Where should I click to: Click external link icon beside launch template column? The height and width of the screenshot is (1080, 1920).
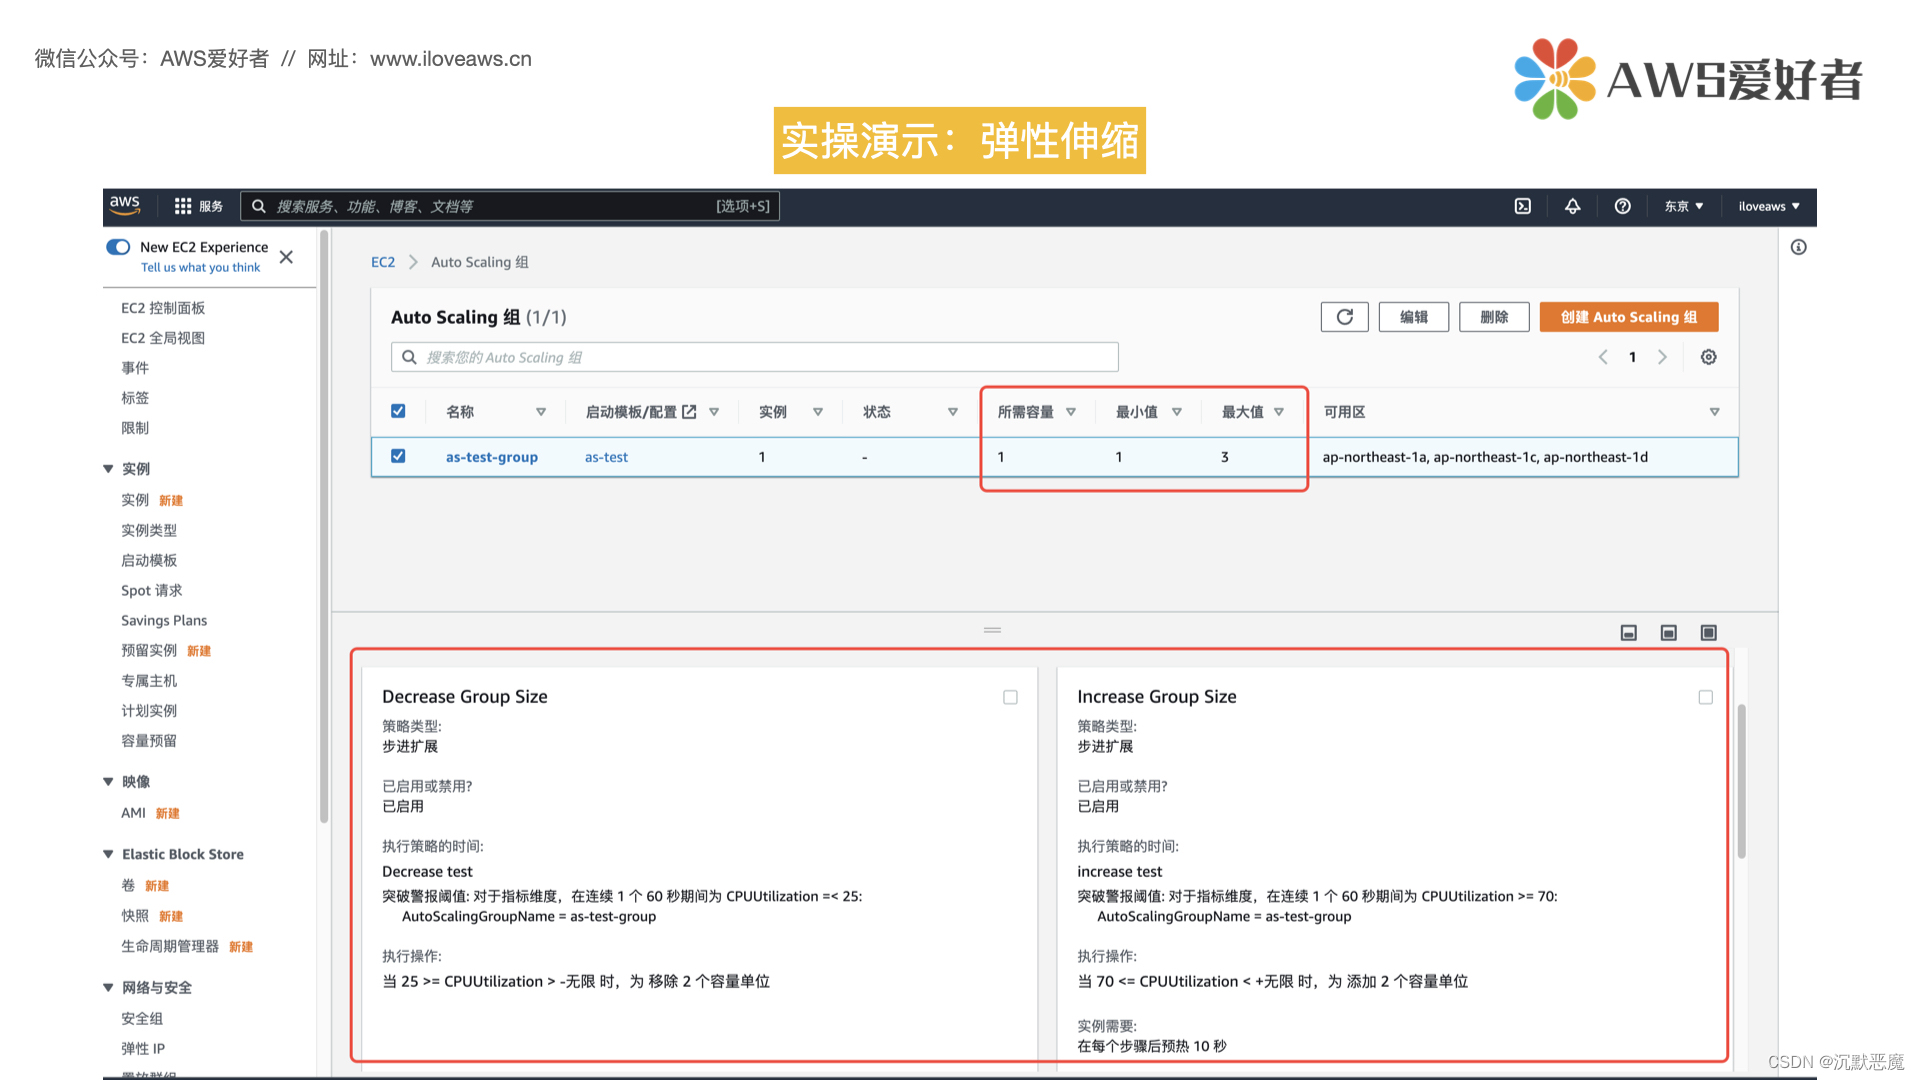pos(689,412)
